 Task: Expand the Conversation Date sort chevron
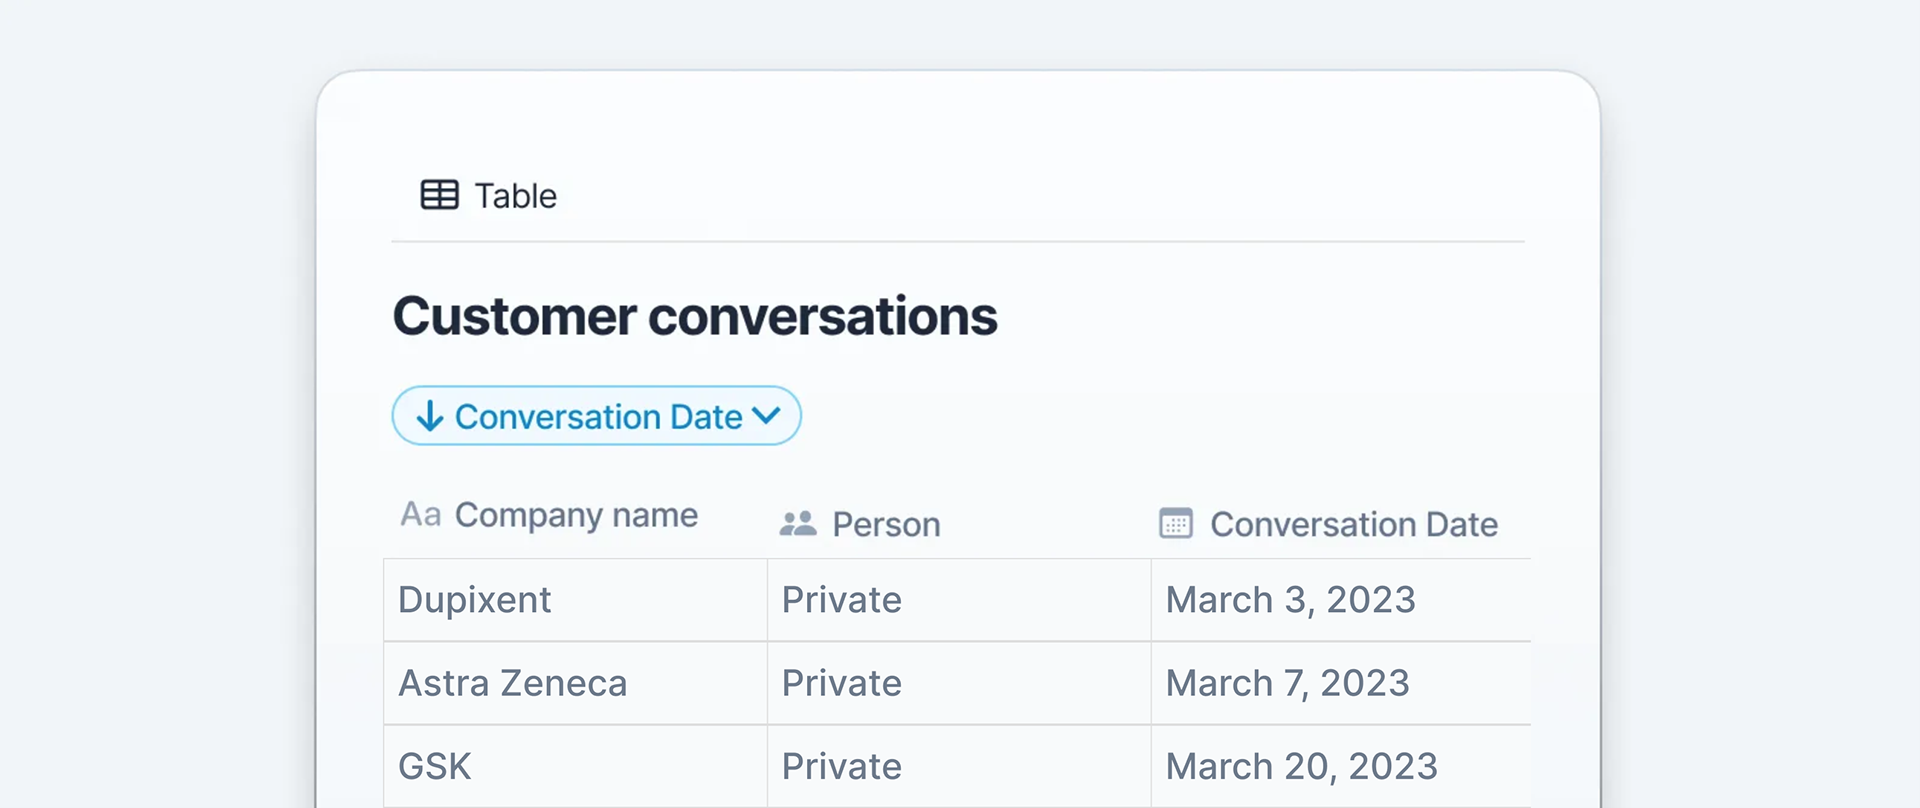coord(766,415)
